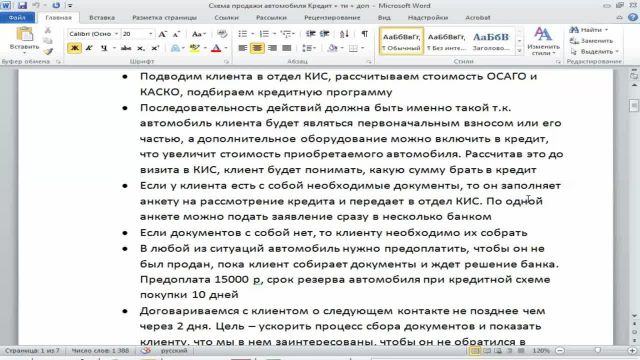Align text to the right

tap(272, 48)
